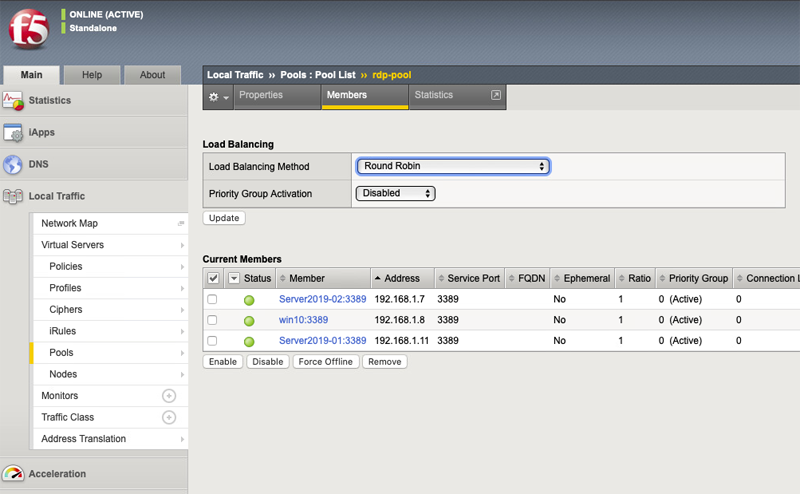The height and width of the screenshot is (494, 800).
Task: Open the Load Balancing Method dropdown
Action: 453,166
